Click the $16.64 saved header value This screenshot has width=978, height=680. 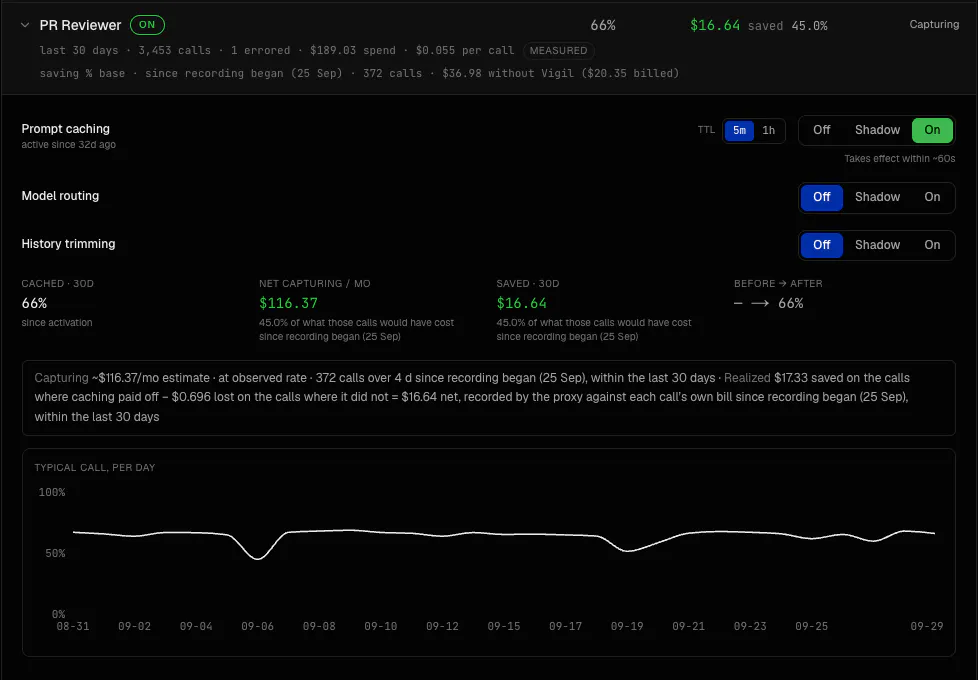pos(715,26)
